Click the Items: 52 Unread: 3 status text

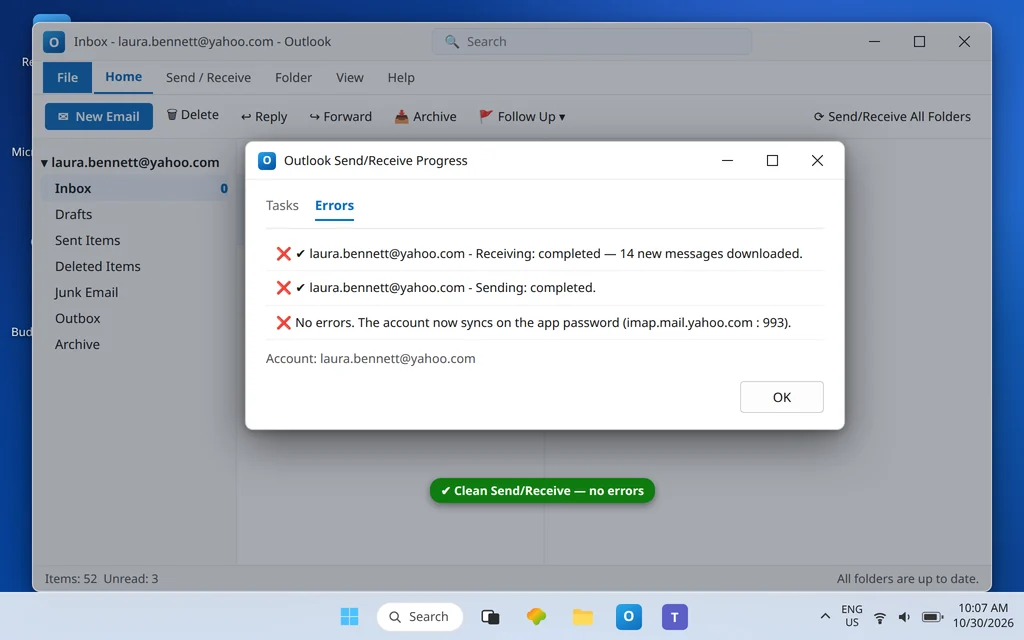(101, 579)
